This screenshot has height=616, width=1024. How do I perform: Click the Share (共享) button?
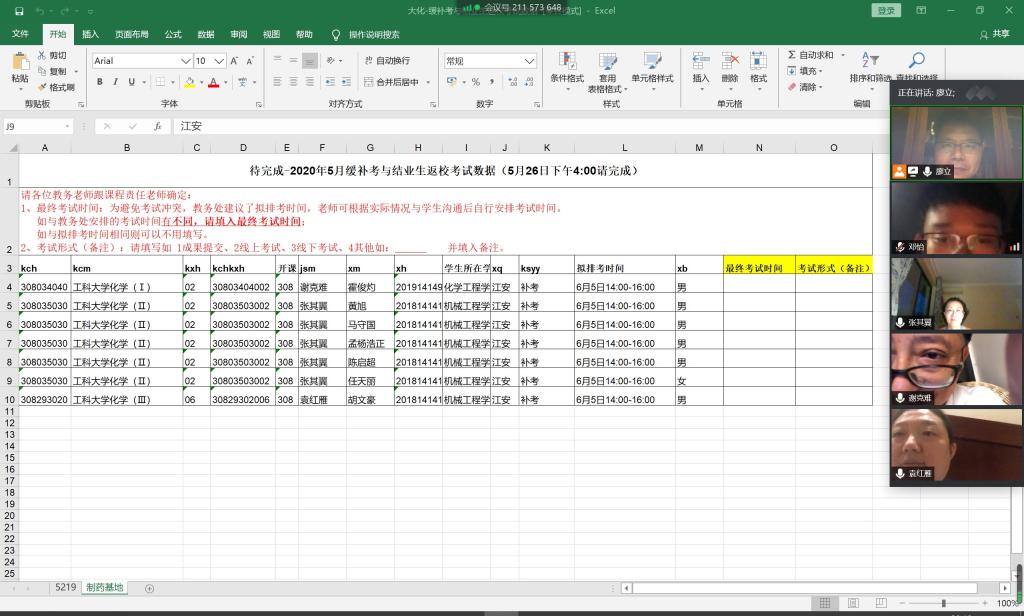click(x=994, y=34)
